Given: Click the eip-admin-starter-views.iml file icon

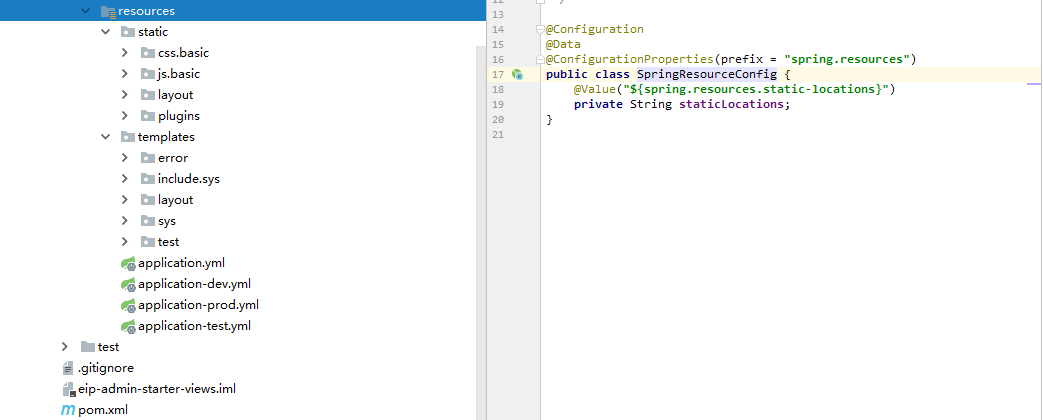Looking at the screenshot, I should coord(68,389).
